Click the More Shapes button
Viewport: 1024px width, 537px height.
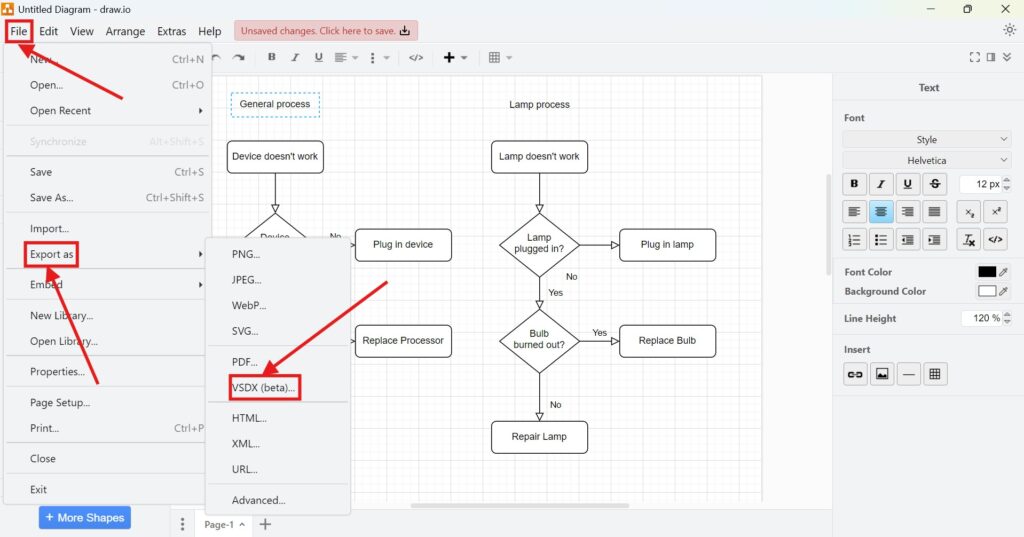pos(85,518)
